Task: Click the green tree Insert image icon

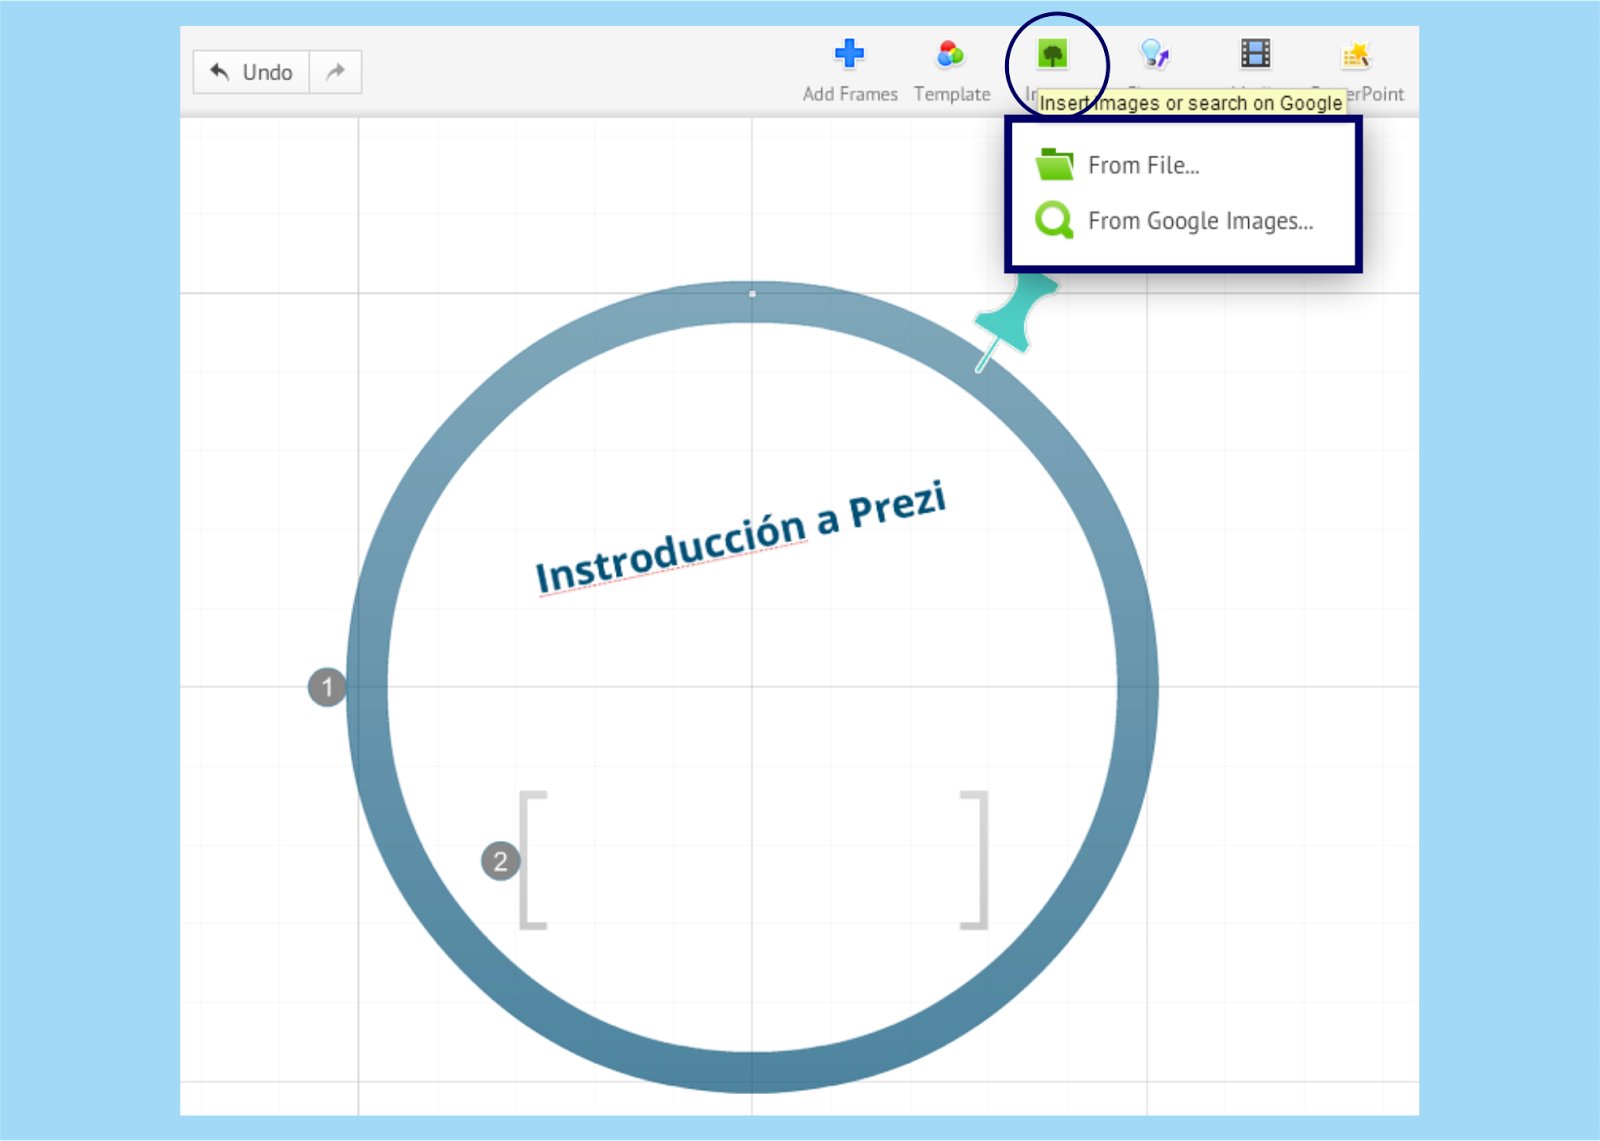Action: point(1052,53)
